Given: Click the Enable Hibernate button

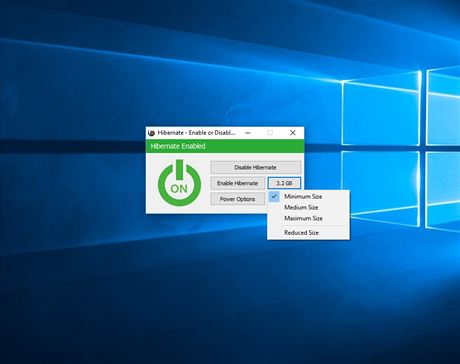Looking at the screenshot, I should (238, 183).
